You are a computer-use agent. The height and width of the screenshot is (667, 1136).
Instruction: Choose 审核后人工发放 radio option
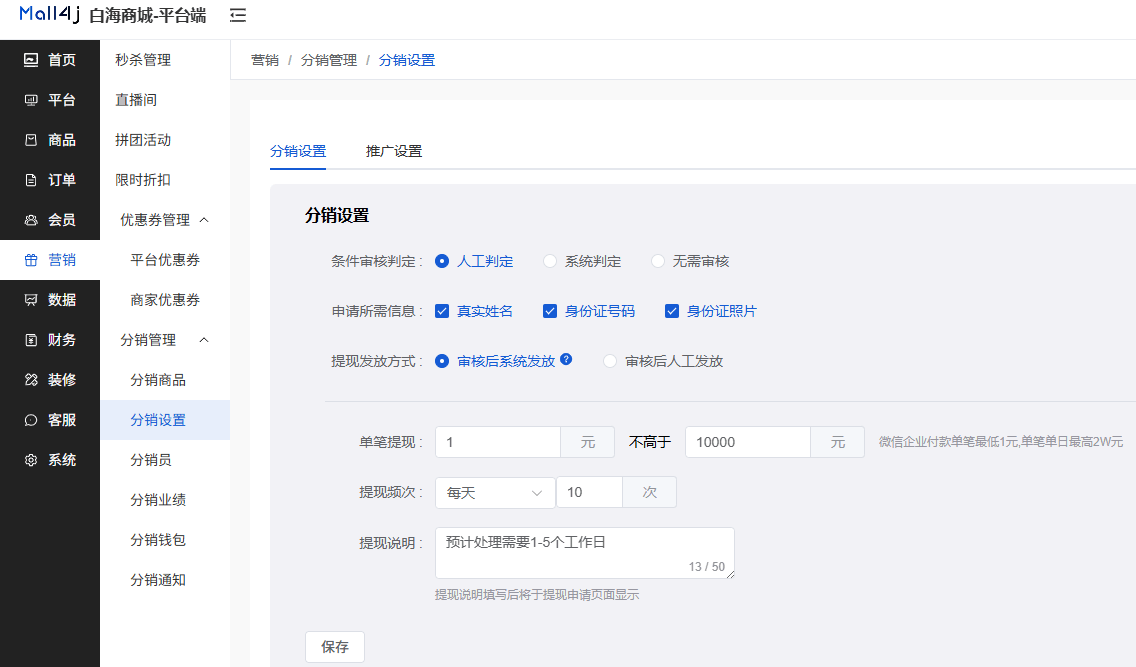pyautogui.click(x=610, y=361)
